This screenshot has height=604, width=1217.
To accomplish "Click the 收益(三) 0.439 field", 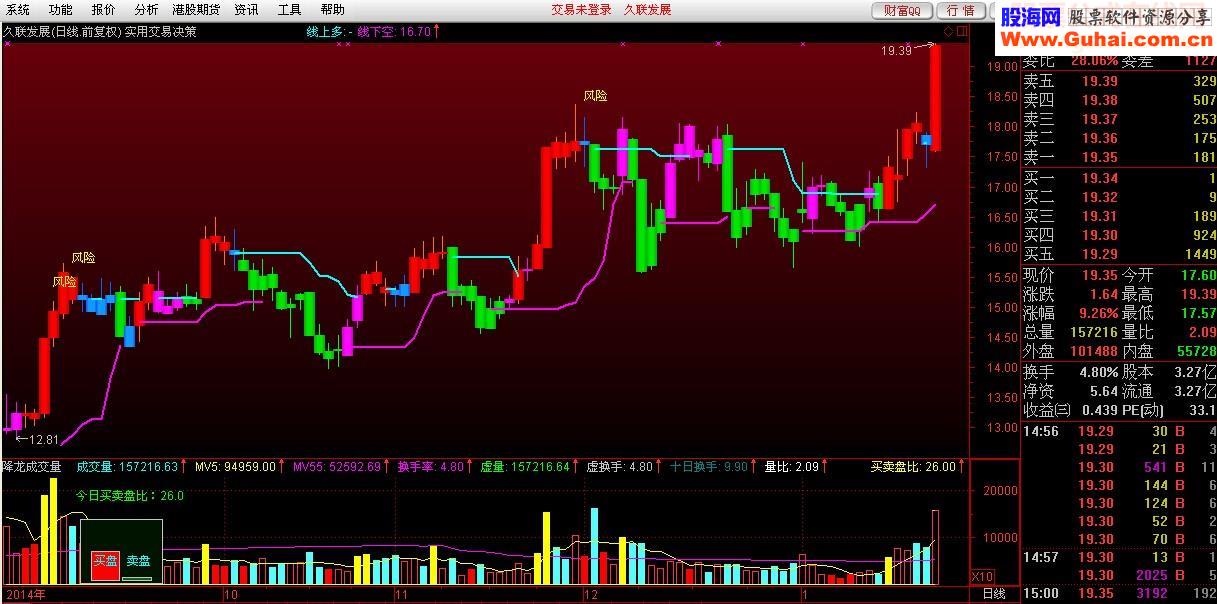I will pos(1070,410).
